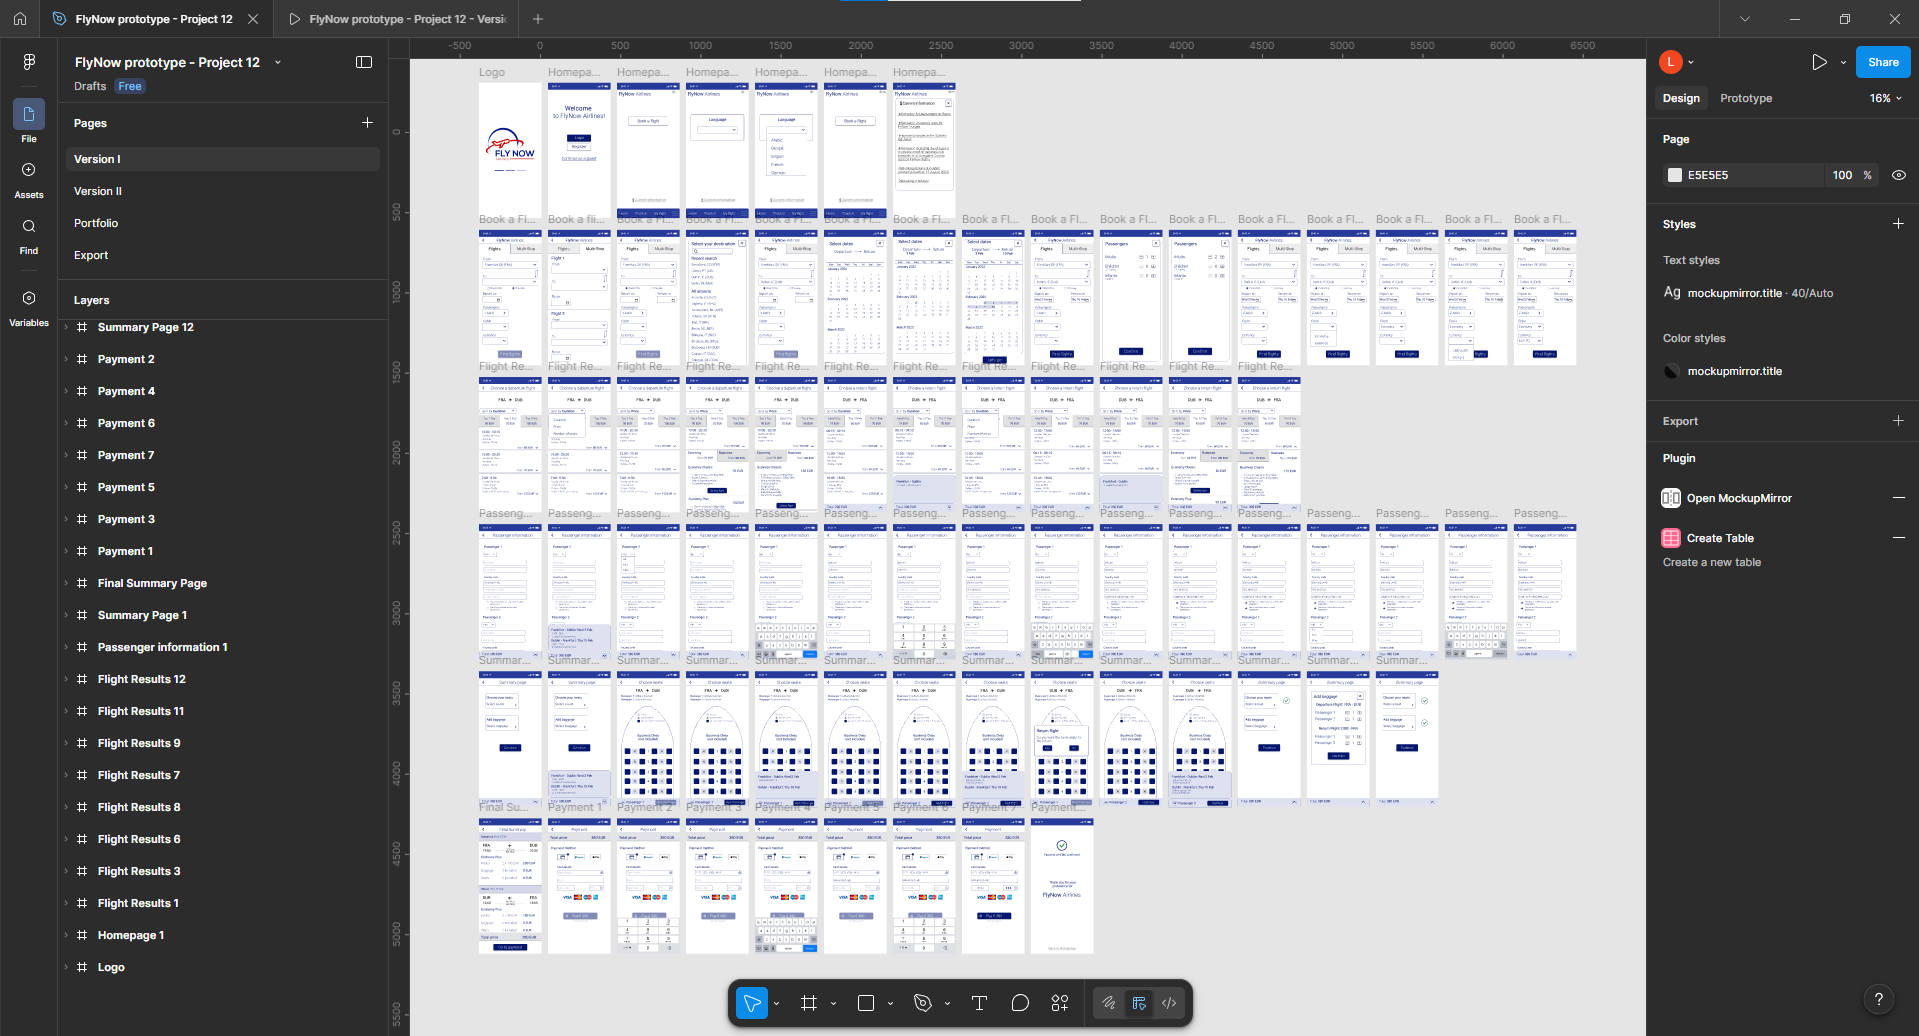The image size is (1919, 1036).
Task: Select the Pen tool
Action: click(923, 1003)
